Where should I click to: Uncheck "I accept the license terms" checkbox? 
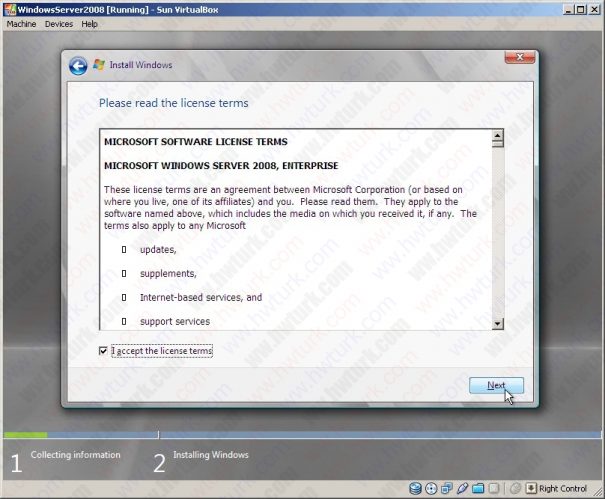pos(103,351)
